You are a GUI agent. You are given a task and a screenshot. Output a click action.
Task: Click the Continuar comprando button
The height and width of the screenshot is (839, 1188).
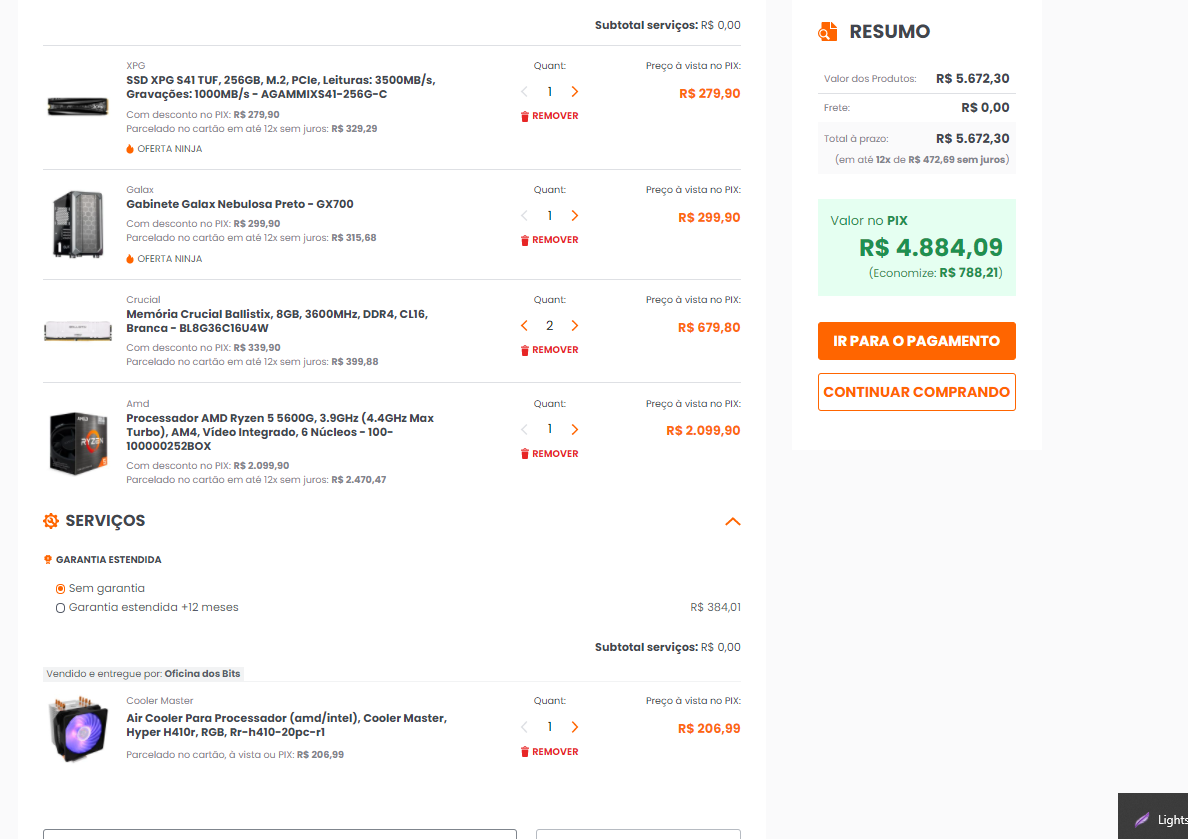(x=917, y=392)
